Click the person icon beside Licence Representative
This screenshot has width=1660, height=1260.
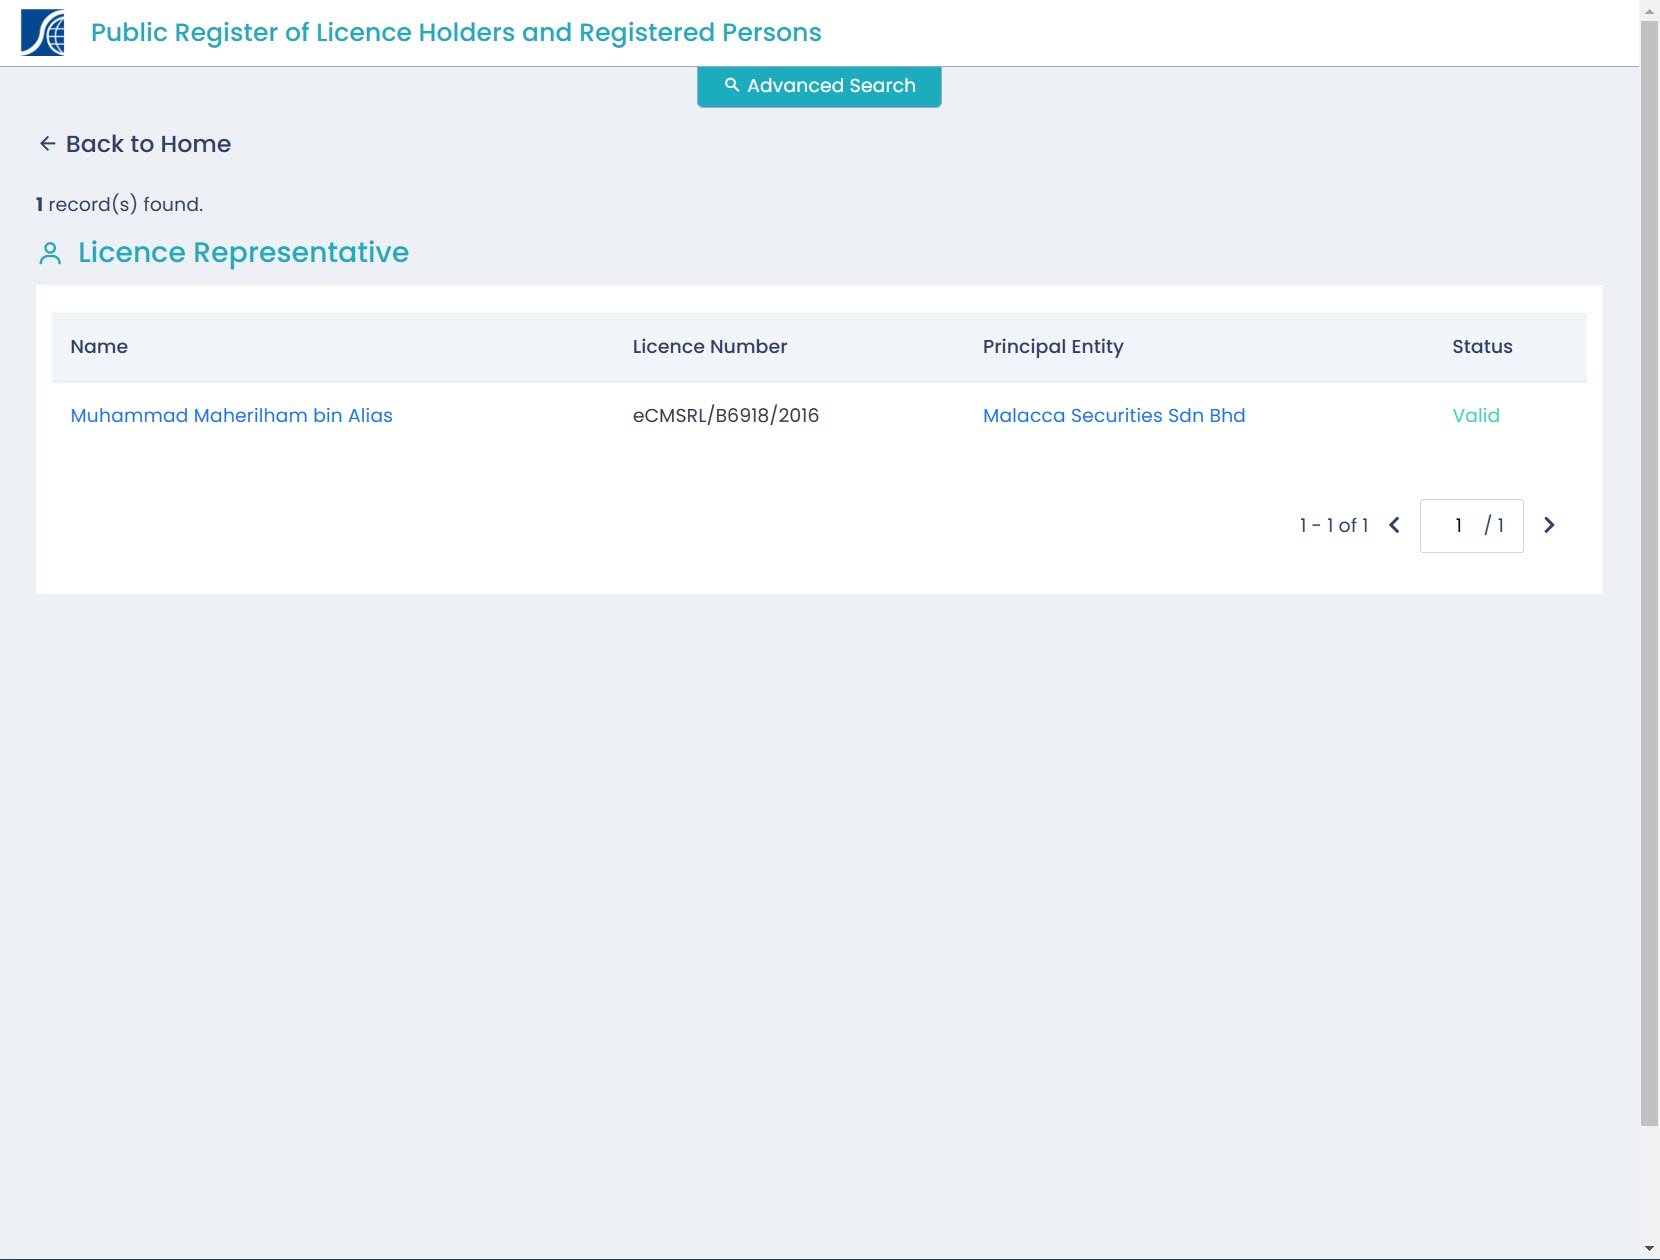pyautogui.click(x=50, y=253)
